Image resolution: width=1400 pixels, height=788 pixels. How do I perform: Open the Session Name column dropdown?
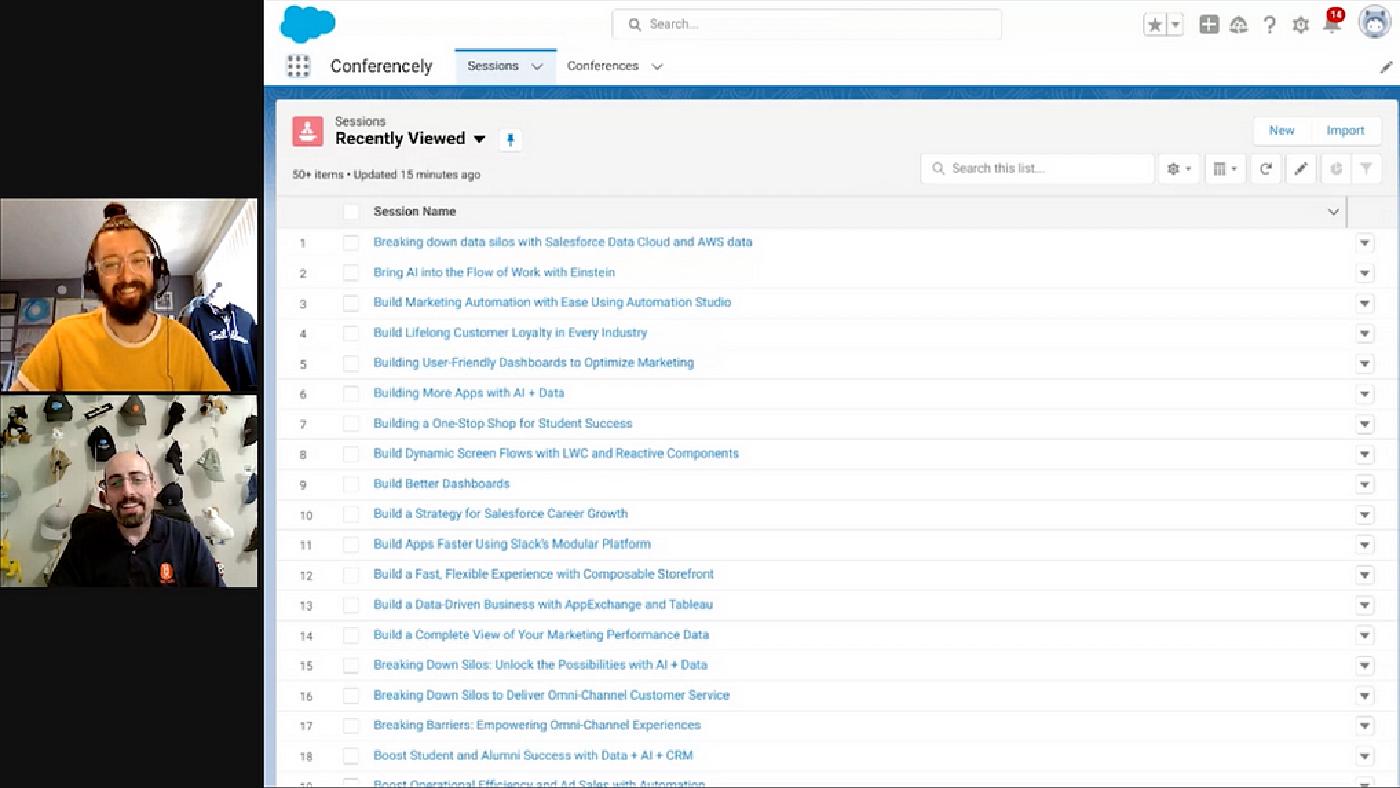coord(1333,211)
